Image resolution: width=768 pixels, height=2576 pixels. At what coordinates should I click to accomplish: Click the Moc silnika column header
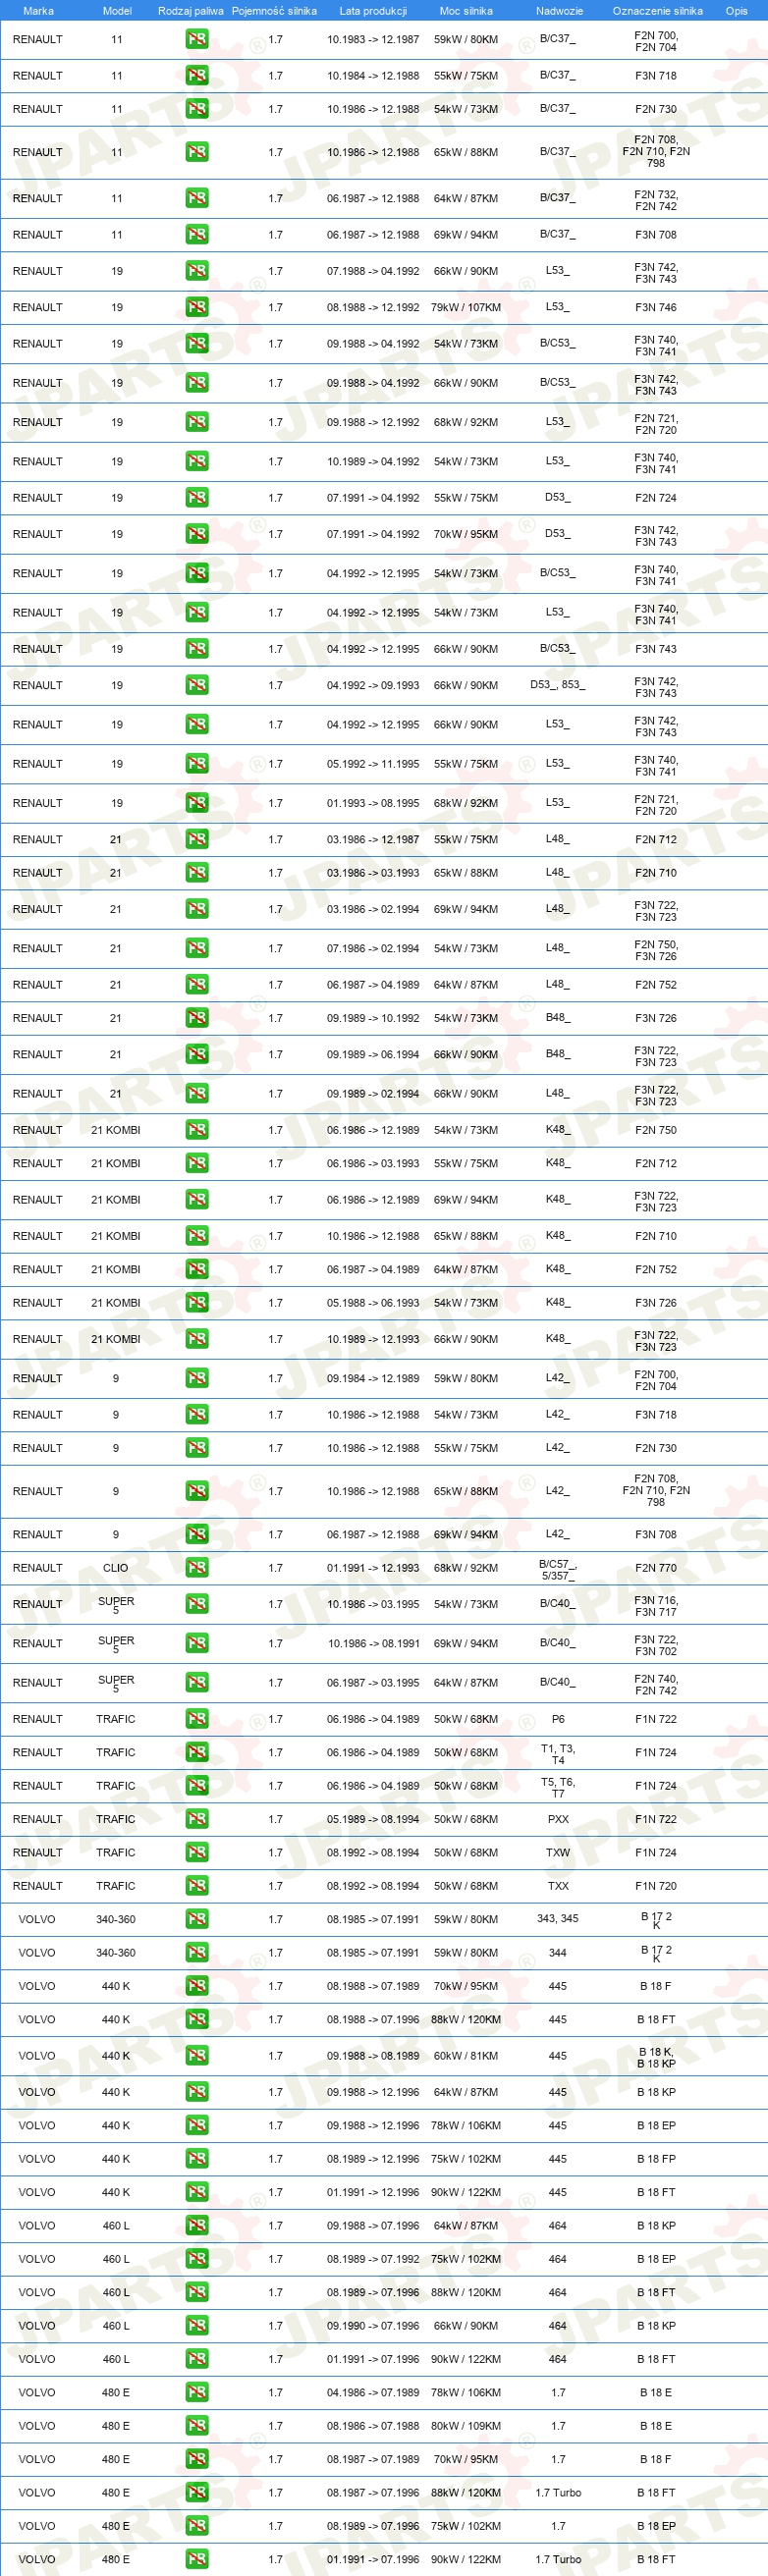click(466, 11)
